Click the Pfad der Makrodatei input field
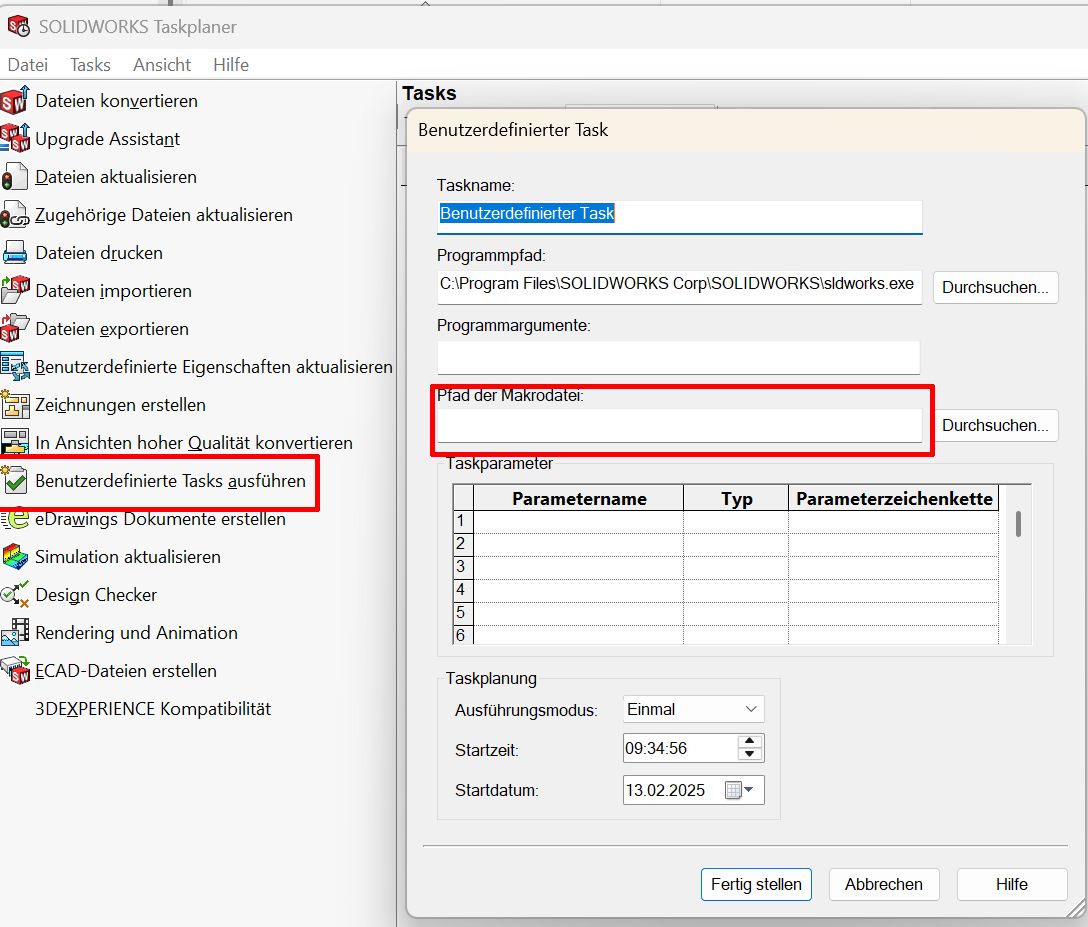1088x927 pixels. [x=679, y=425]
